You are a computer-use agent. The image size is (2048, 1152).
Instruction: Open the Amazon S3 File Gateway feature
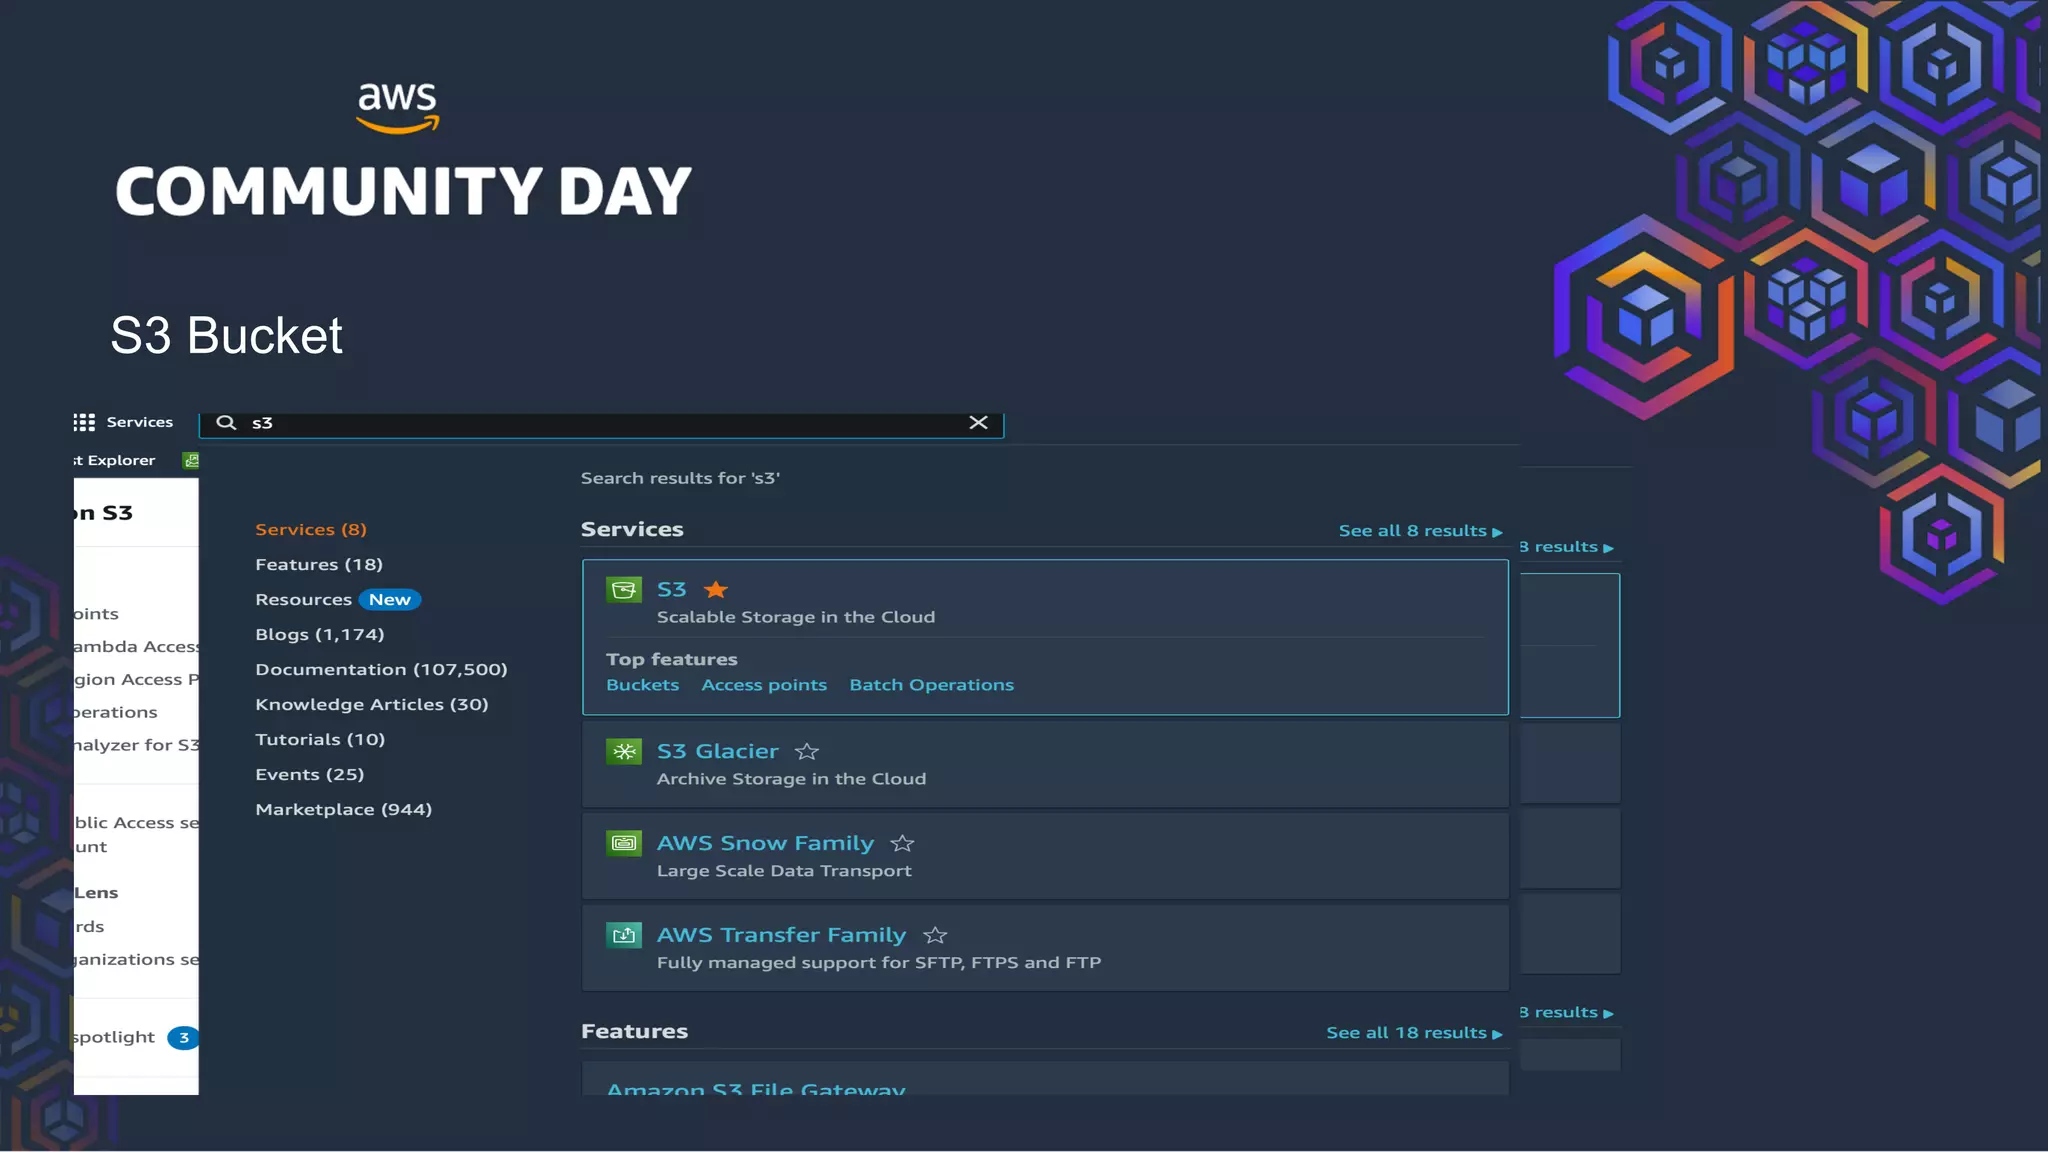click(756, 1089)
